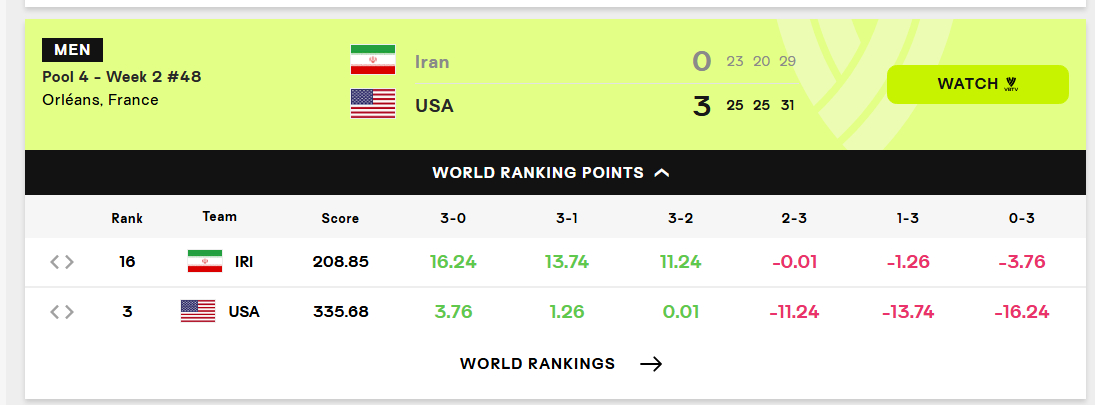This screenshot has height=405, width=1095.
Task: Open Iran team name in scoreboard
Action: [x=432, y=62]
